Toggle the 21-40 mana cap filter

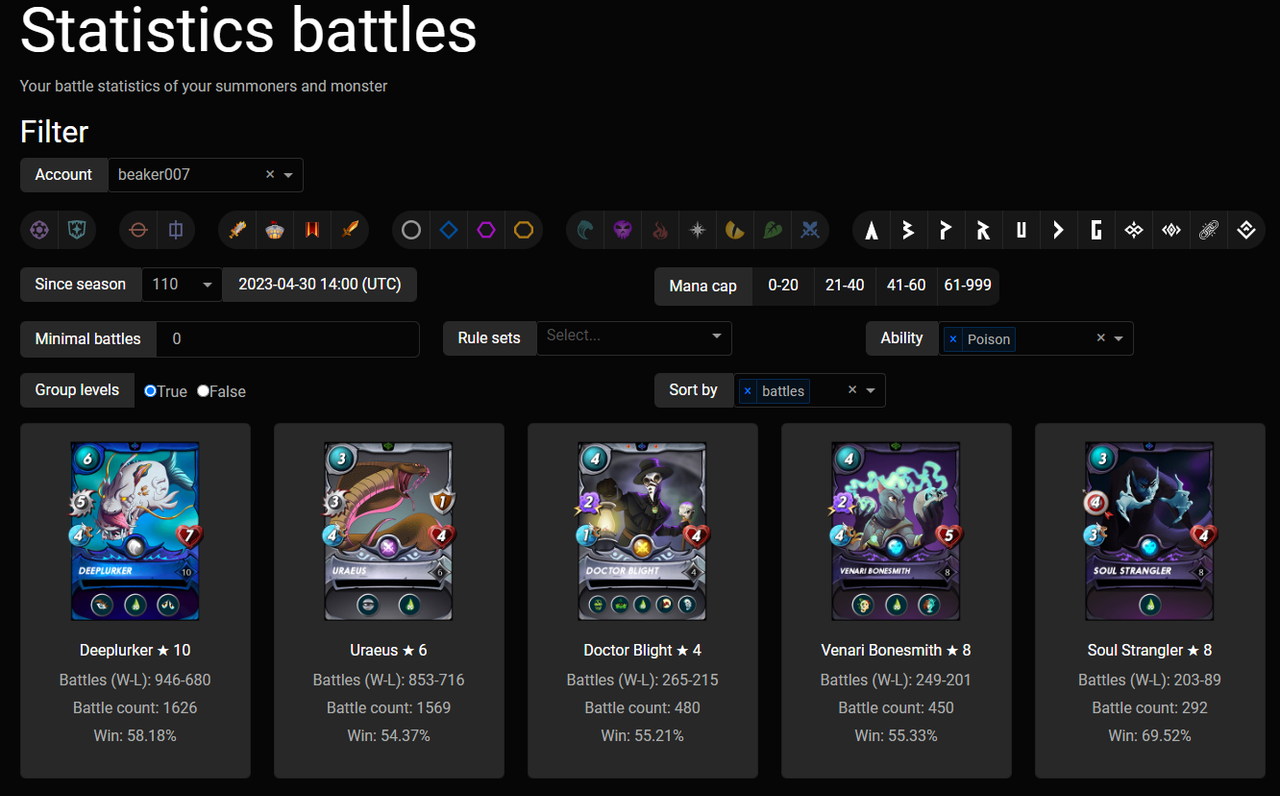point(845,285)
